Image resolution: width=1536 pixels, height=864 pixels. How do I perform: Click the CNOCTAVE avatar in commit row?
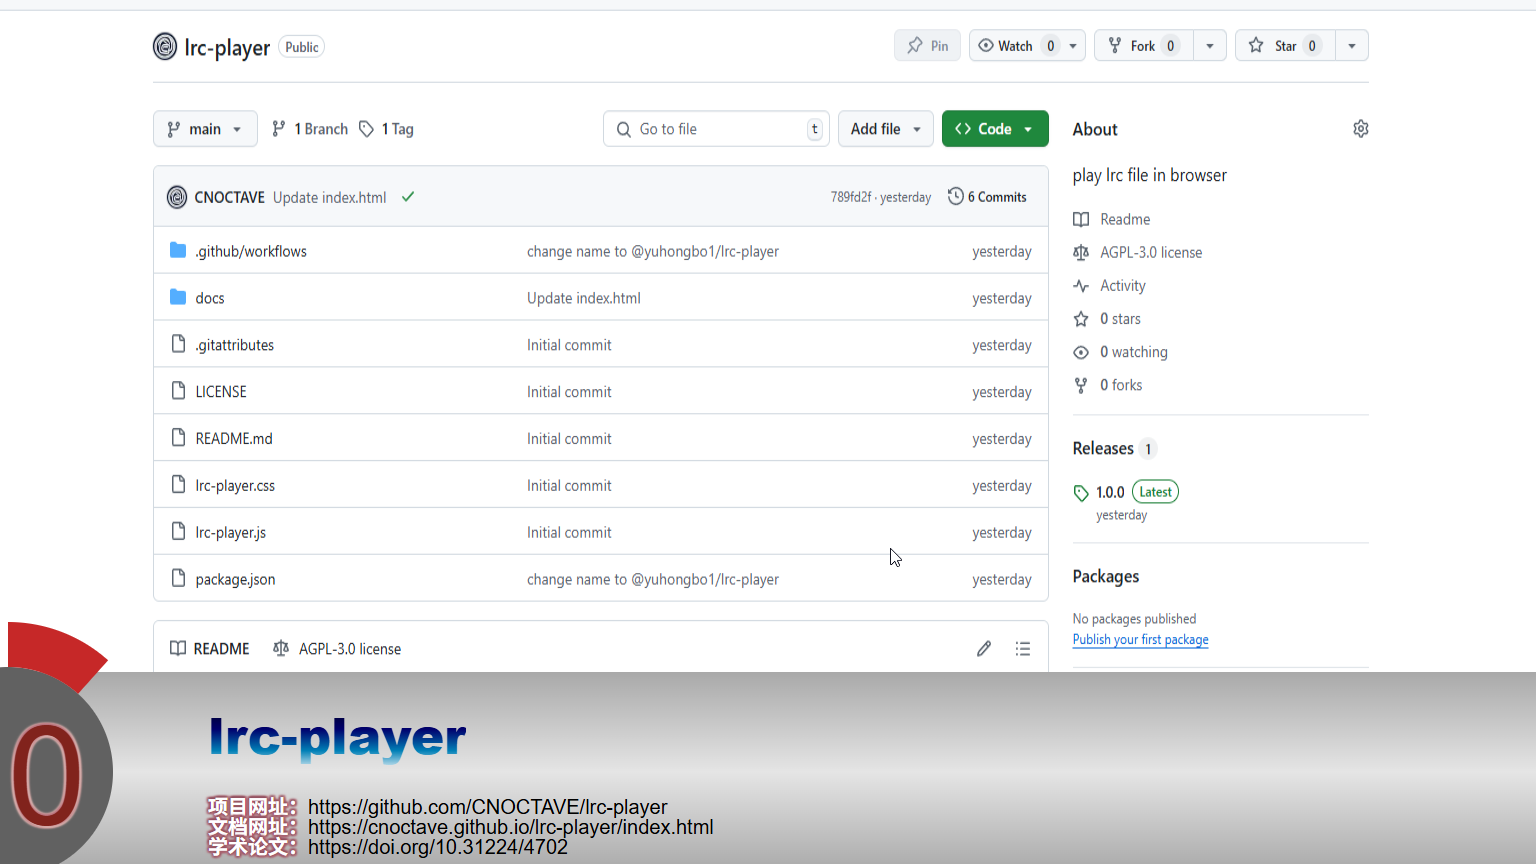coord(177,197)
